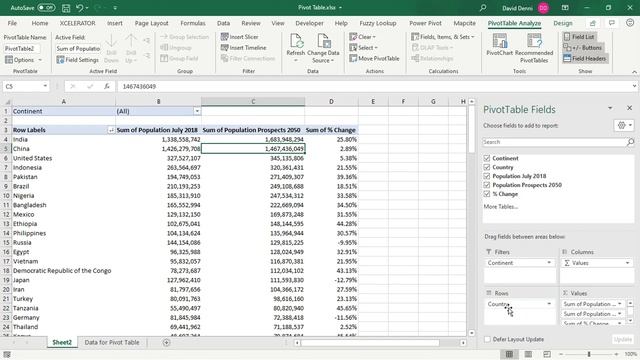This screenshot has height=360, width=640.
Task: Enable Defer Layout Update checkbox
Action: [x=487, y=339]
